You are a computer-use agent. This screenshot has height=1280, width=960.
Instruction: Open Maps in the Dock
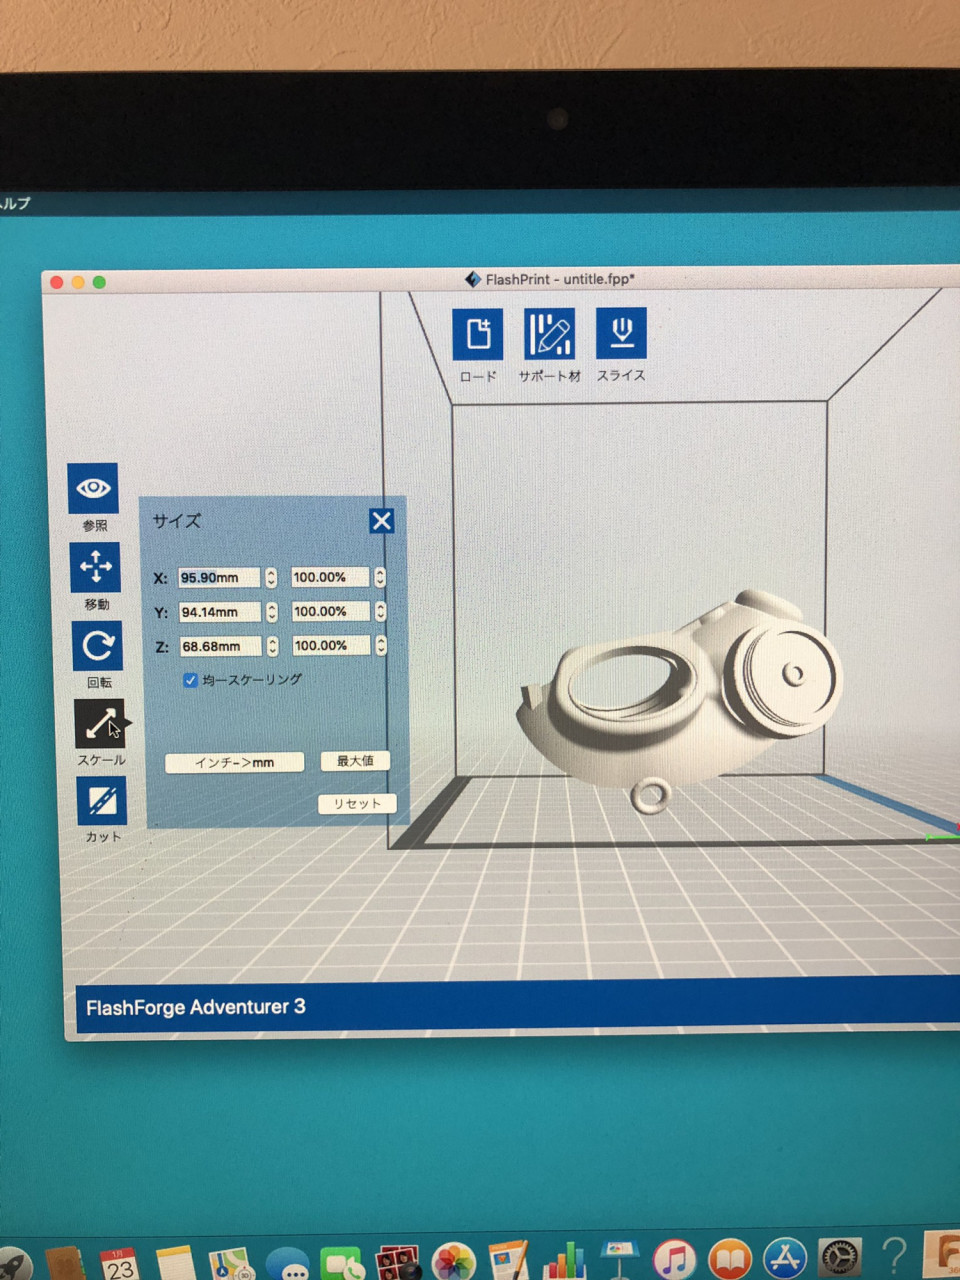click(x=231, y=1264)
